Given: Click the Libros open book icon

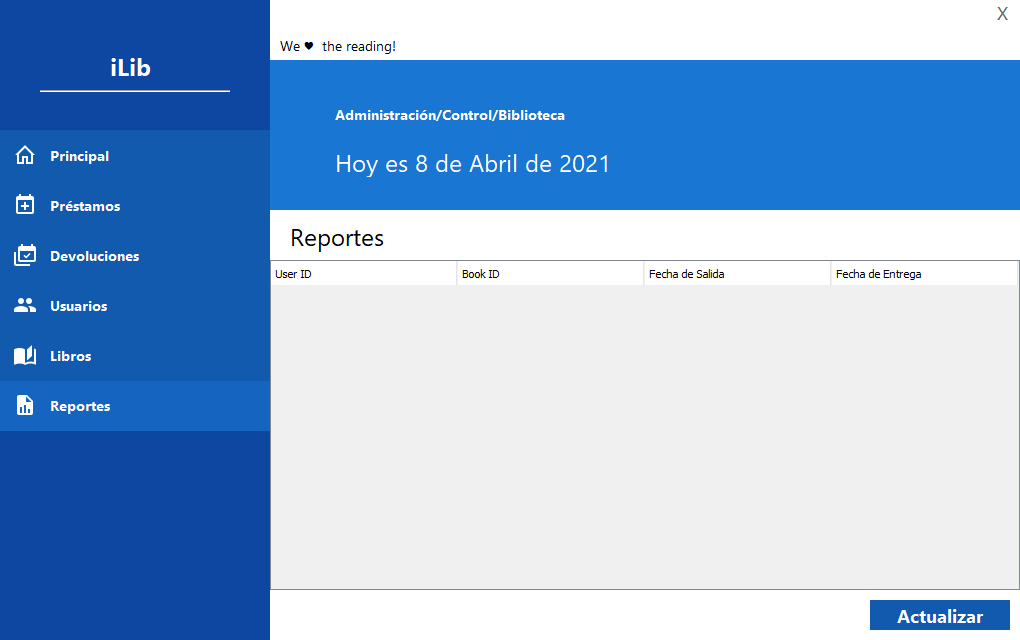Looking at the screenshot, I should point(25,355).
